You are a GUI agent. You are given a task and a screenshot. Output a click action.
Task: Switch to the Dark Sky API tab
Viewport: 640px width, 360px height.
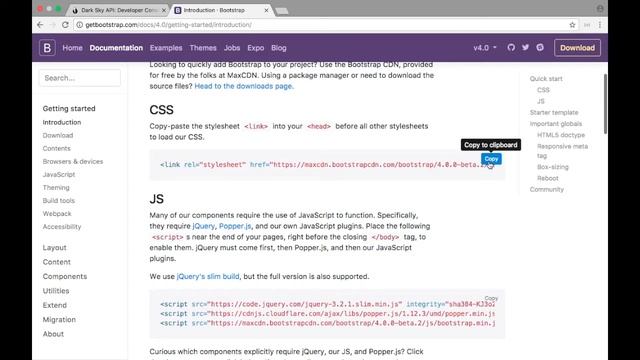118,10
